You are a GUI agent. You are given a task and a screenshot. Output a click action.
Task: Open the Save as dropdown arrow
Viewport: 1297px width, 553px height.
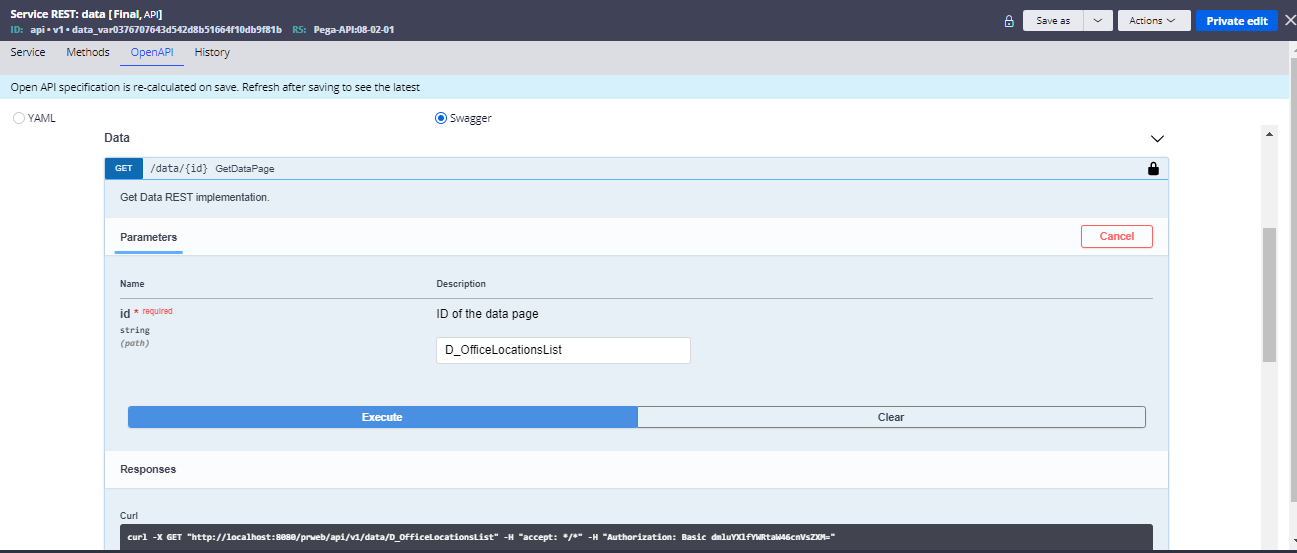tap(1098, 21)
